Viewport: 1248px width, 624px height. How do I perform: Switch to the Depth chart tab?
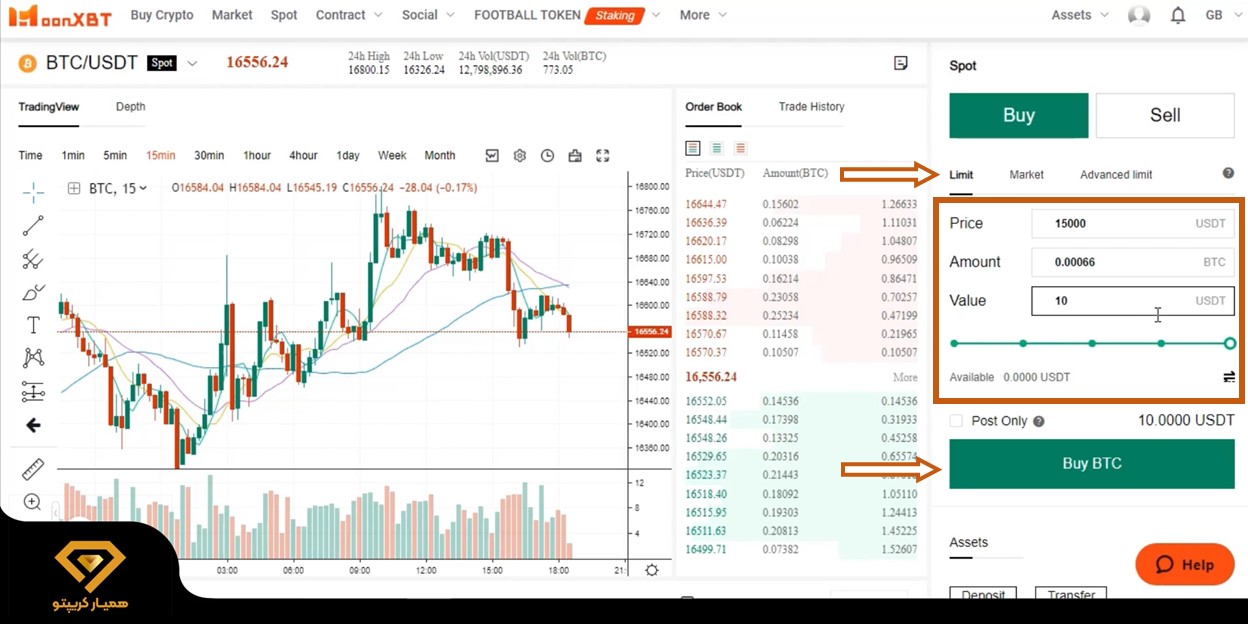129,107
